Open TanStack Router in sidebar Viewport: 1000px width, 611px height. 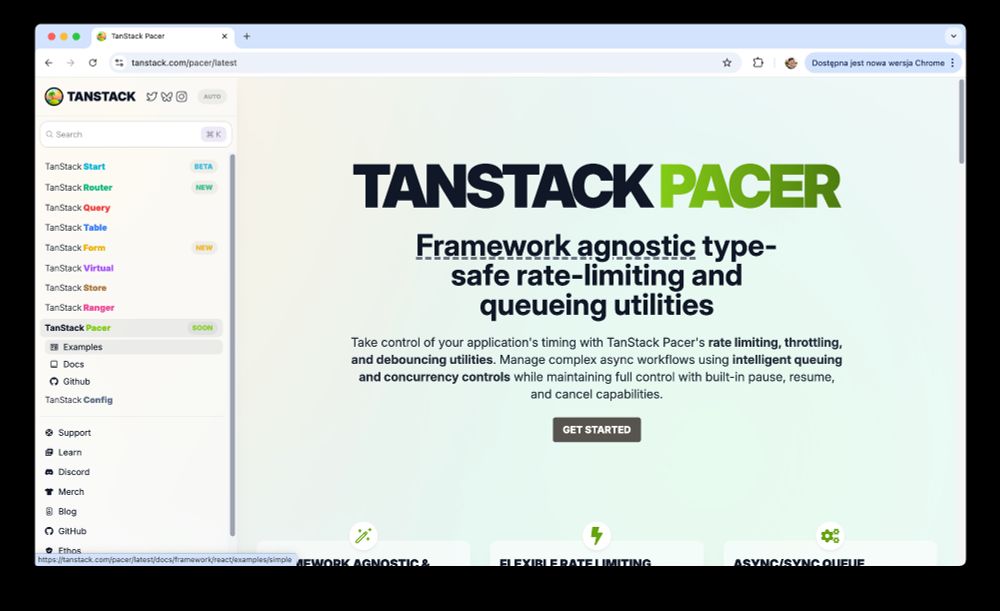131,188
